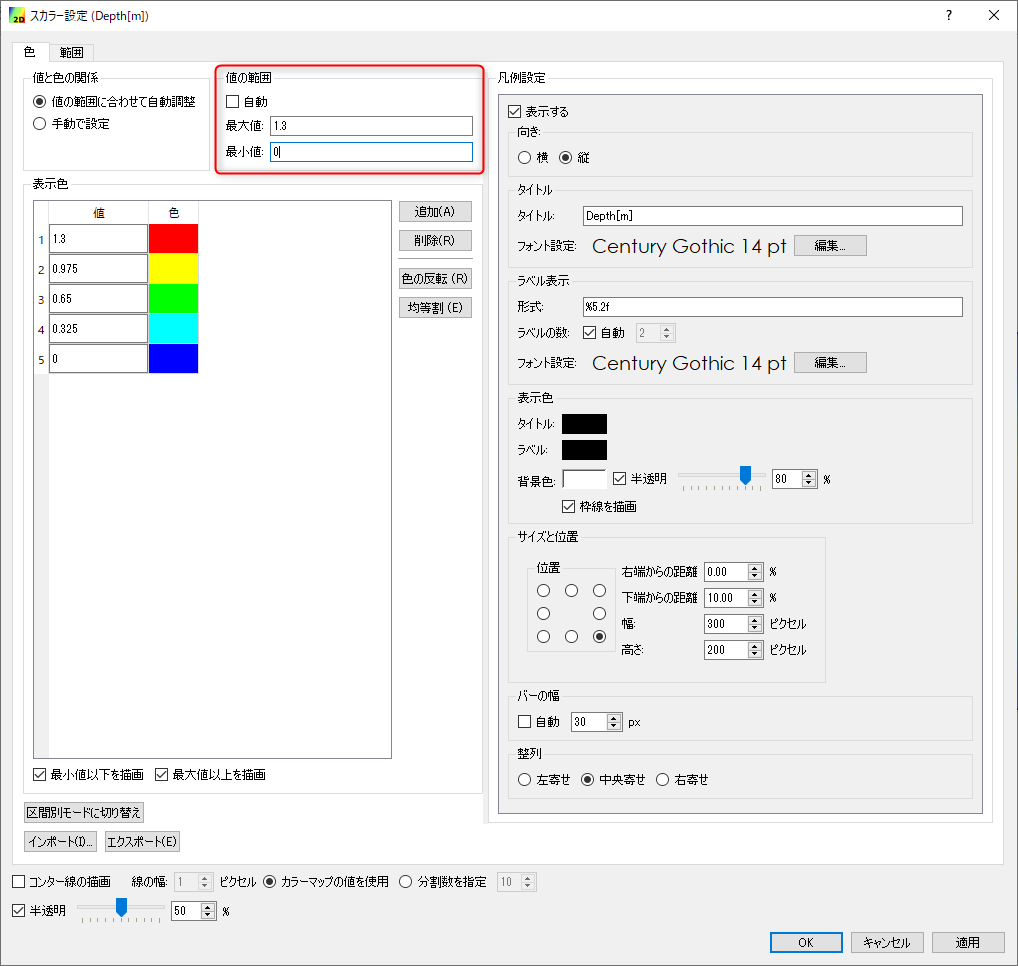Select 左寄せ alignment radio button
This screenshot has height=966, width=1018.
[x=525, y=780]
